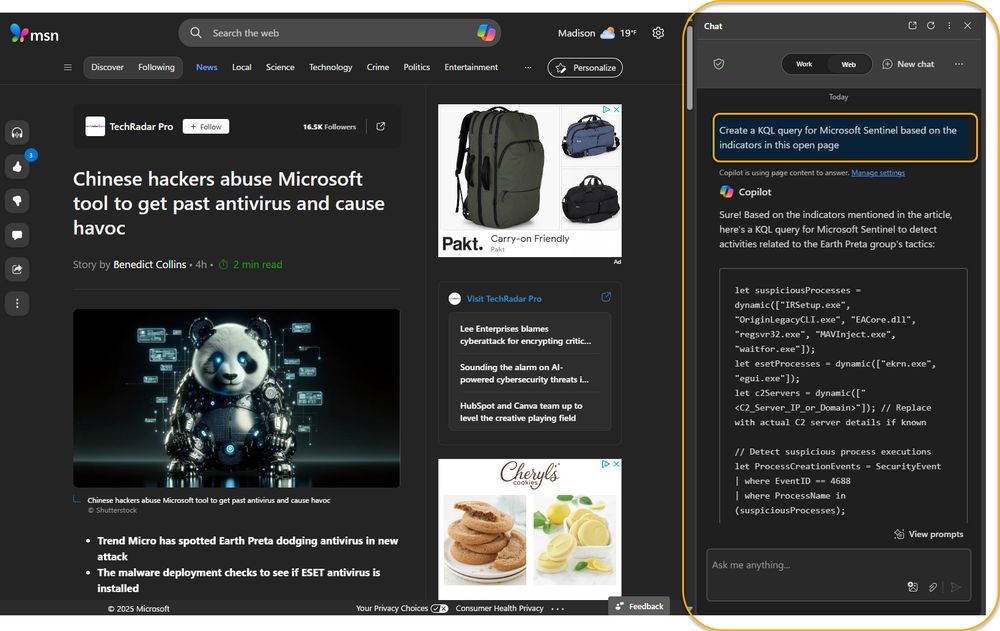Follow TechRadar Pro

(x=206, y=126)
